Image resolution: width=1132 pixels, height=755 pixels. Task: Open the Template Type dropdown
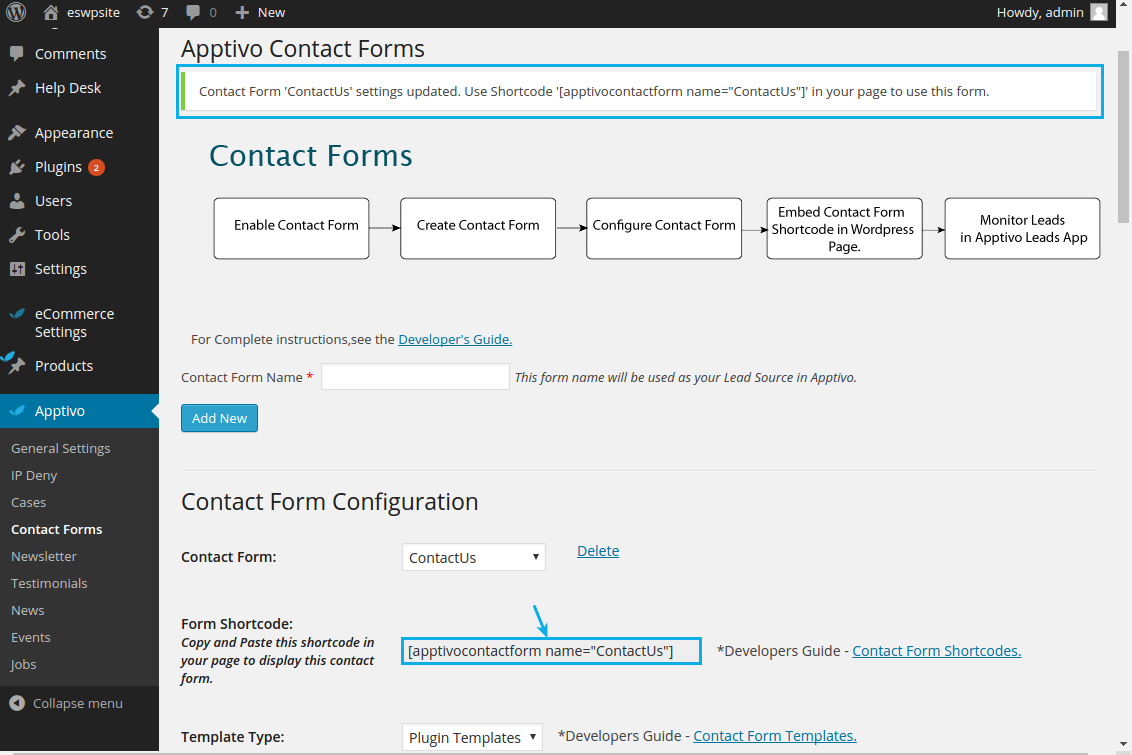pyautogui.click(x=472, y=737)
